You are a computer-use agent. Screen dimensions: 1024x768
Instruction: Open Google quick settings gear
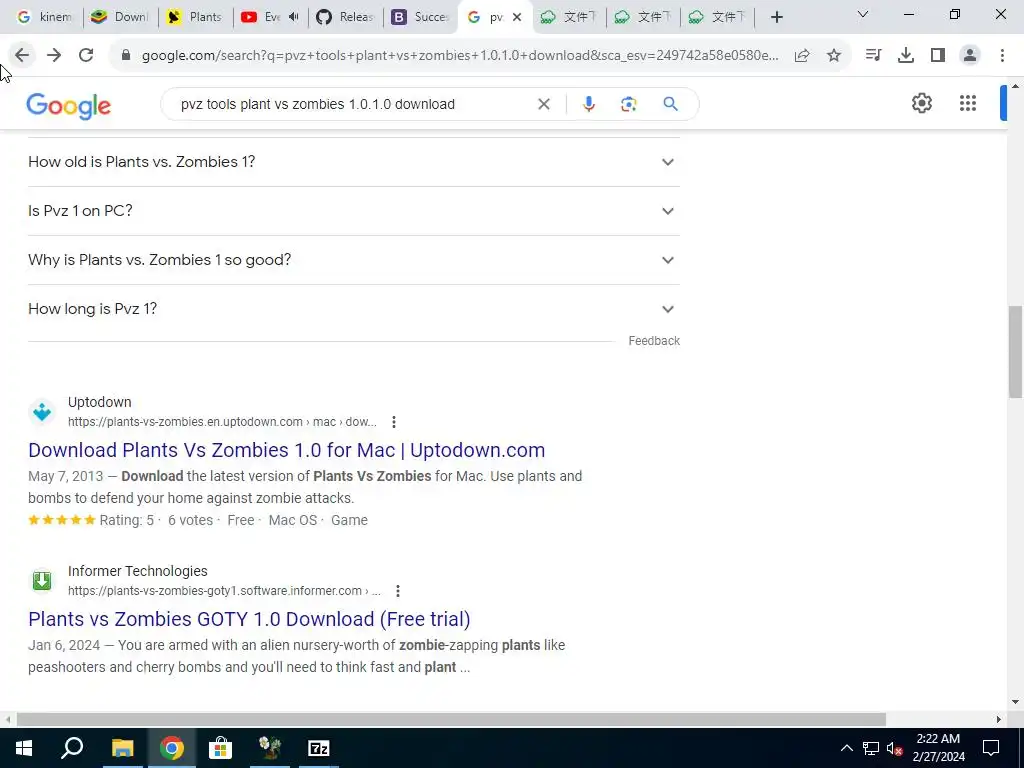(921, 103)
